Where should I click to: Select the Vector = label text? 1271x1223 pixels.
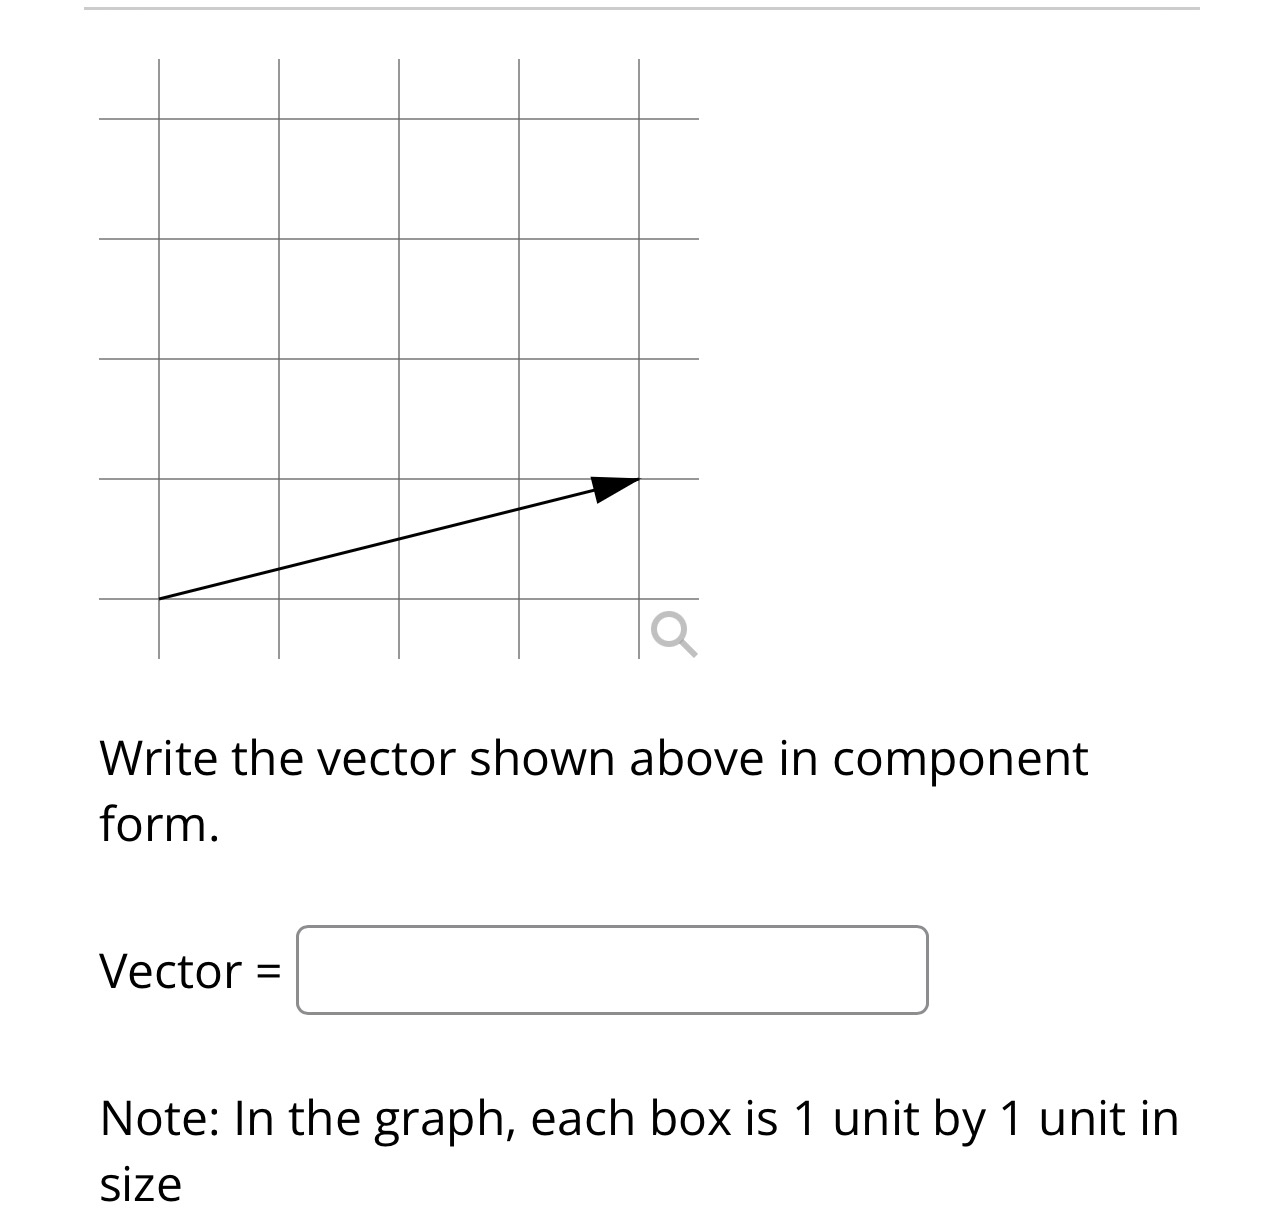(x=190, y=968)
